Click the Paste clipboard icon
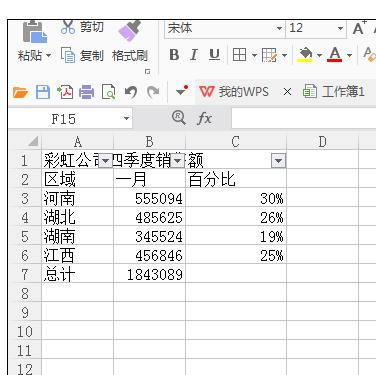 34,32
